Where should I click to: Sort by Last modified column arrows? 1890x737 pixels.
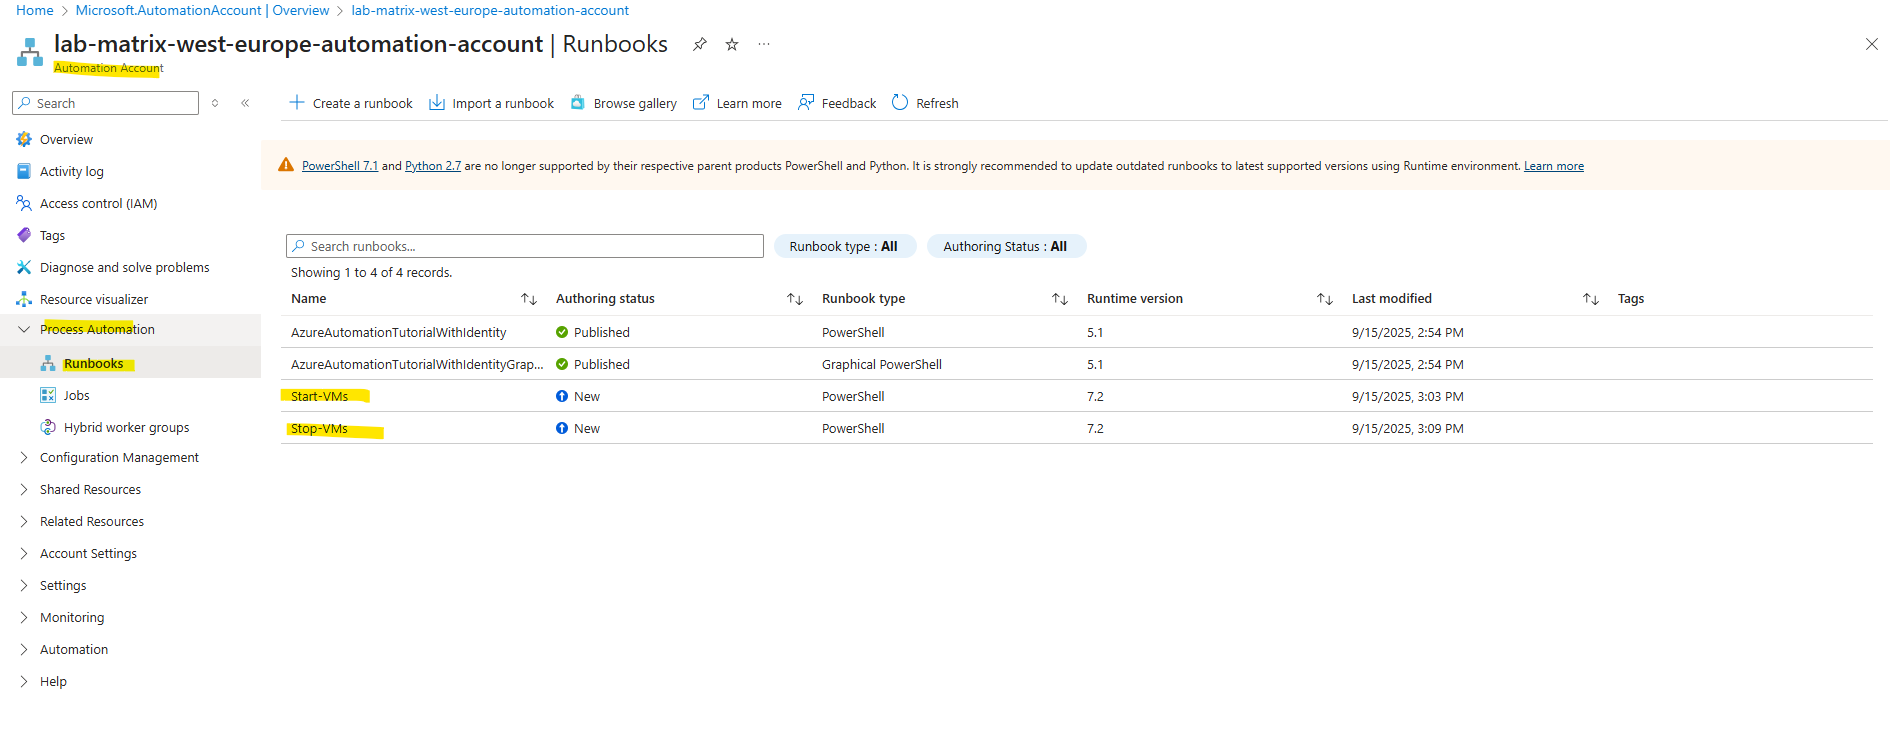[1591, 299]
